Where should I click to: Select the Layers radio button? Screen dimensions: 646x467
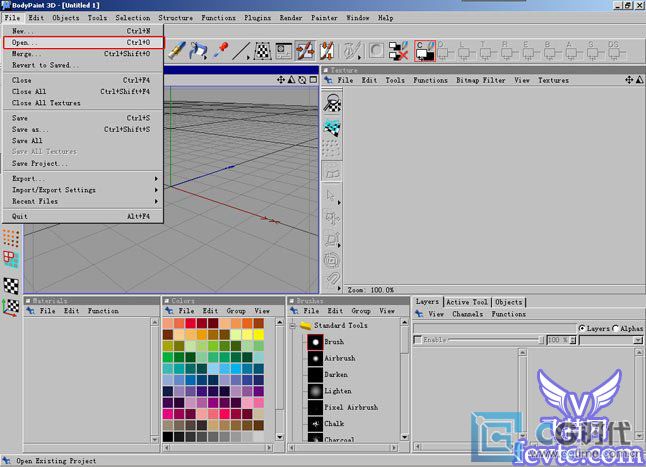(x=582, y=328)
